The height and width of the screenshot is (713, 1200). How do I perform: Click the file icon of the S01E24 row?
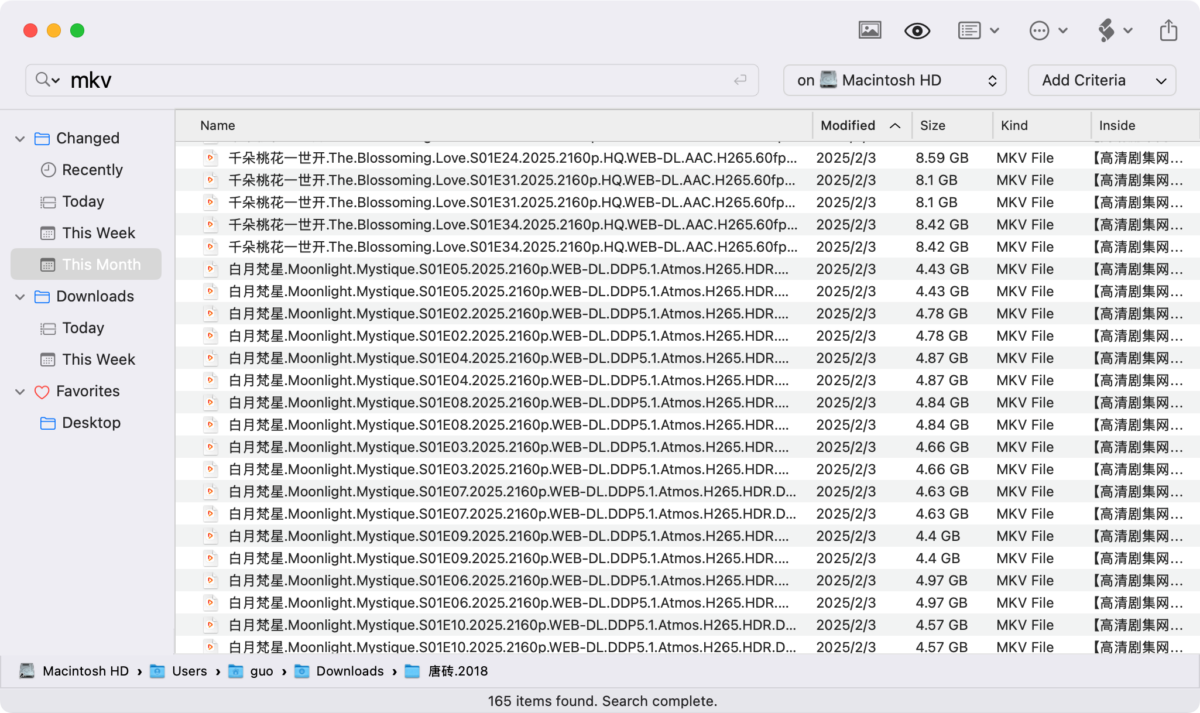210,158
